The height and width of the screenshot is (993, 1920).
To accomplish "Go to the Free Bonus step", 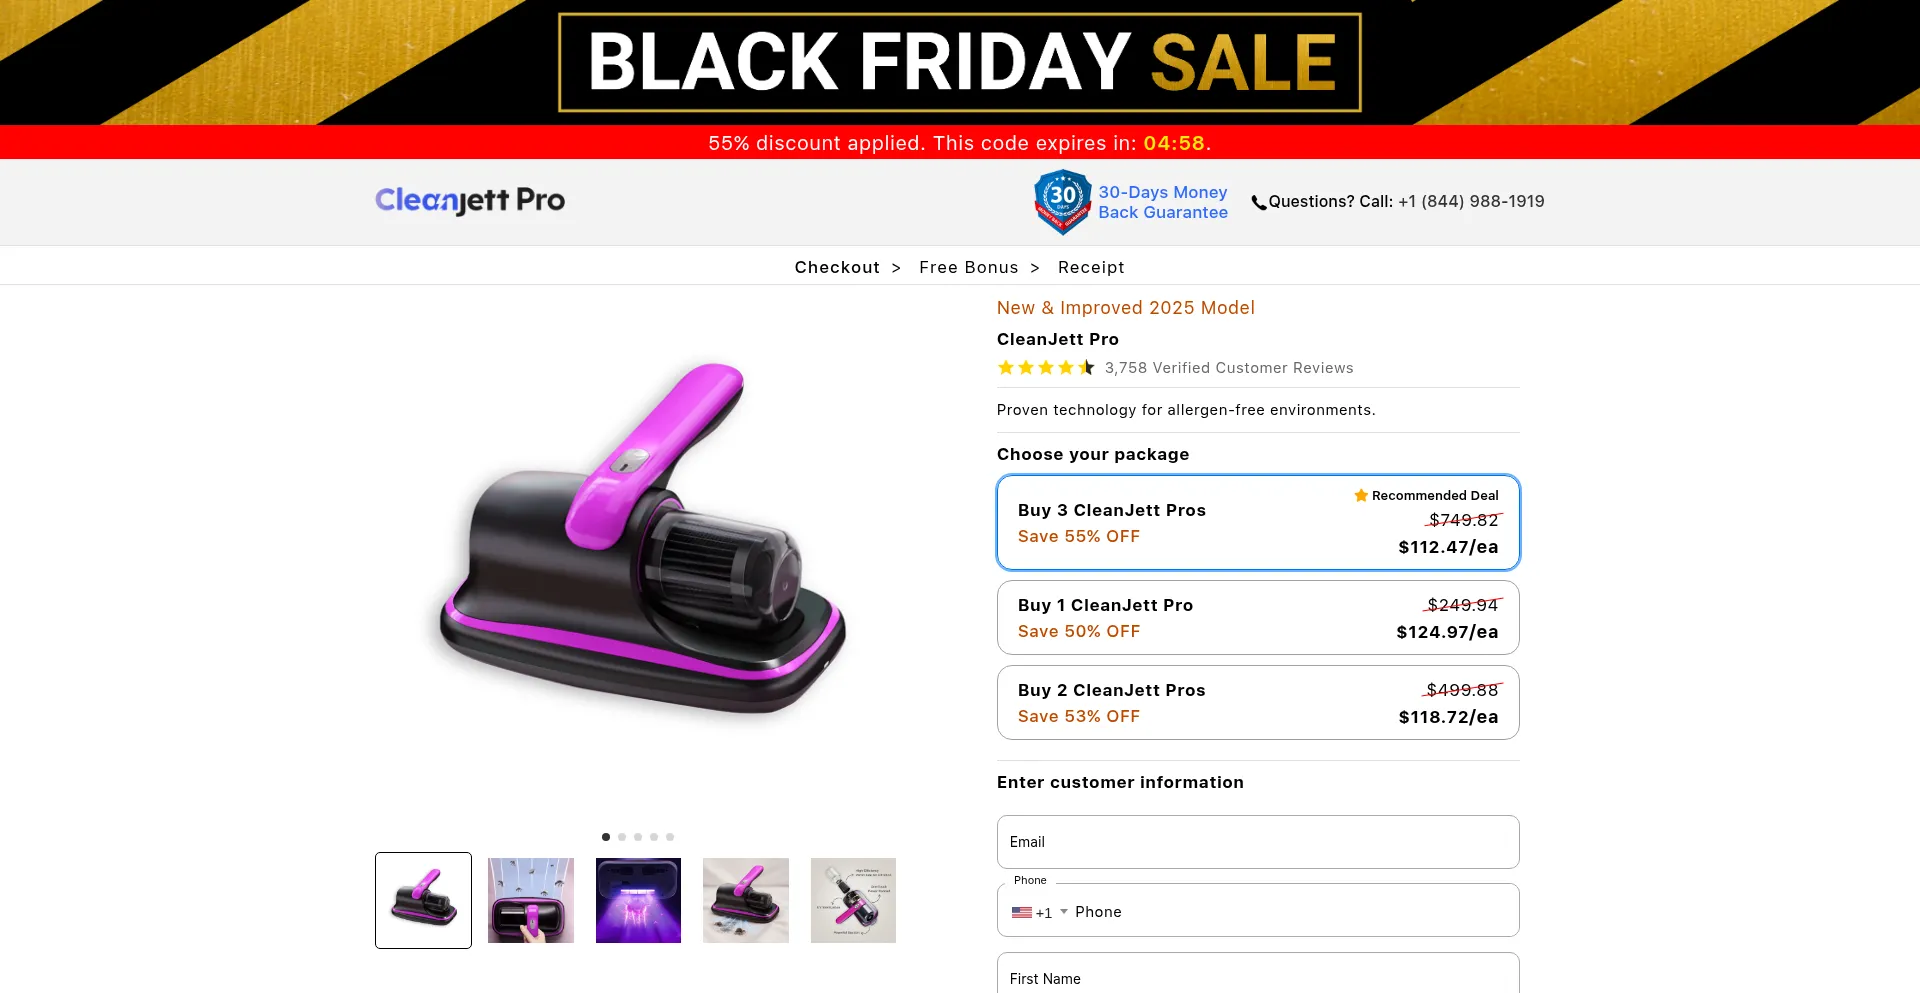I will [968, 268].
